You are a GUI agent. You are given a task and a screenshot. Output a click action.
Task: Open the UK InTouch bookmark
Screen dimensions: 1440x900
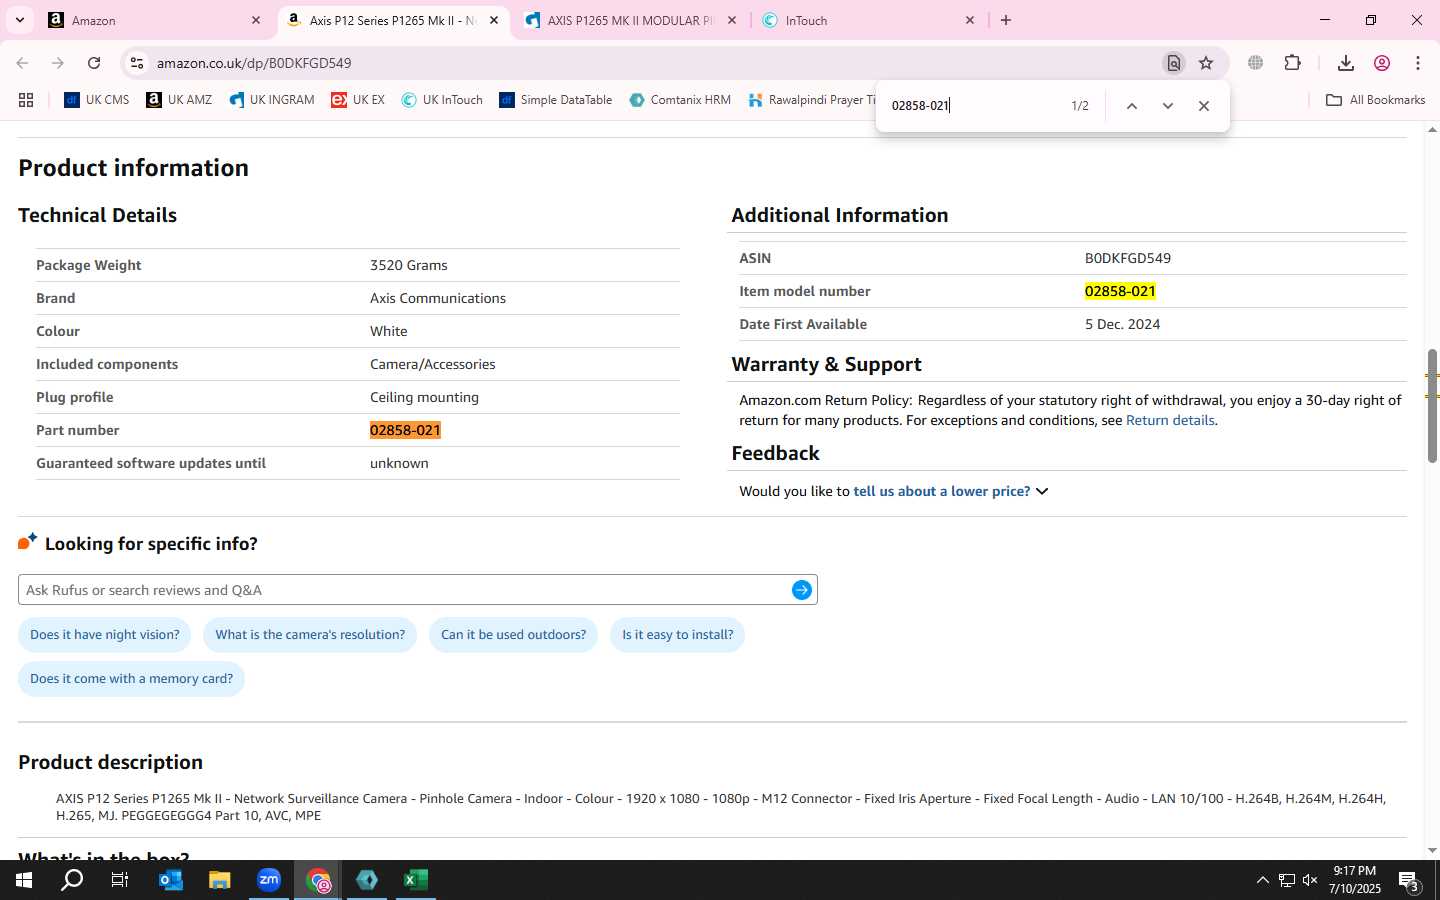pyautogui.click(x=442, y=100)
